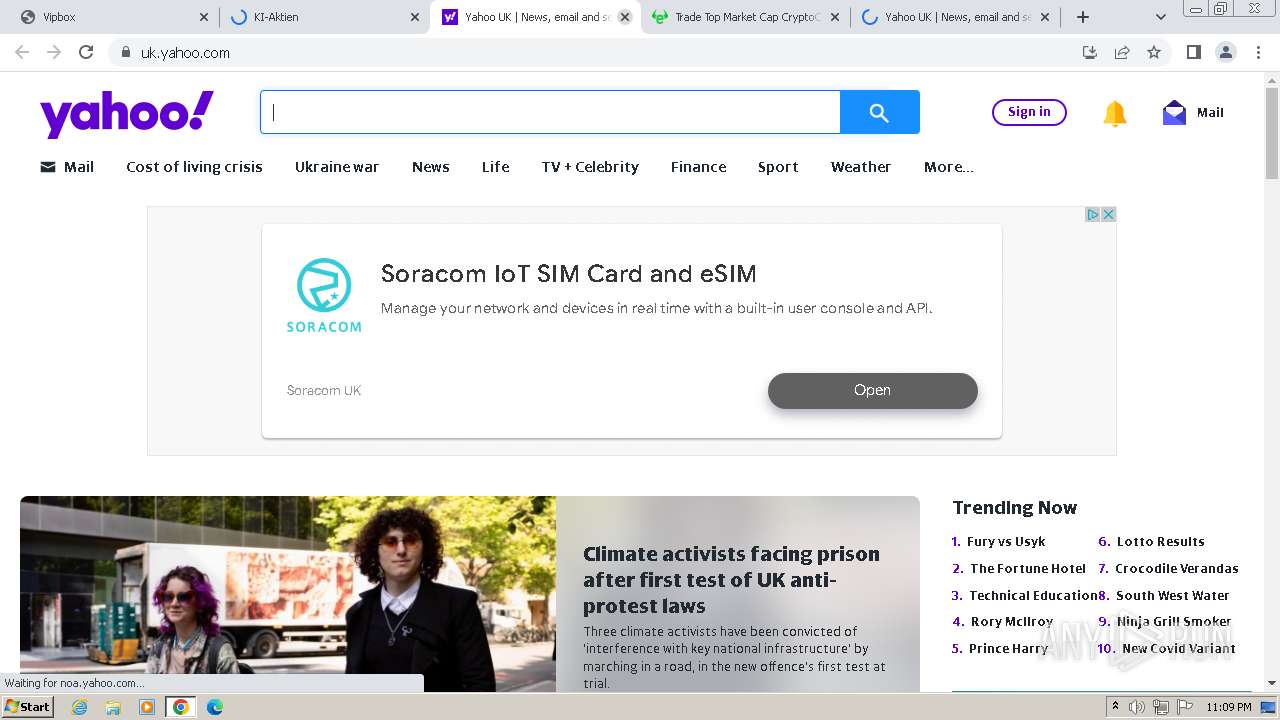
Task: Click the padlock site info icon
Action: tap(125, 52)
